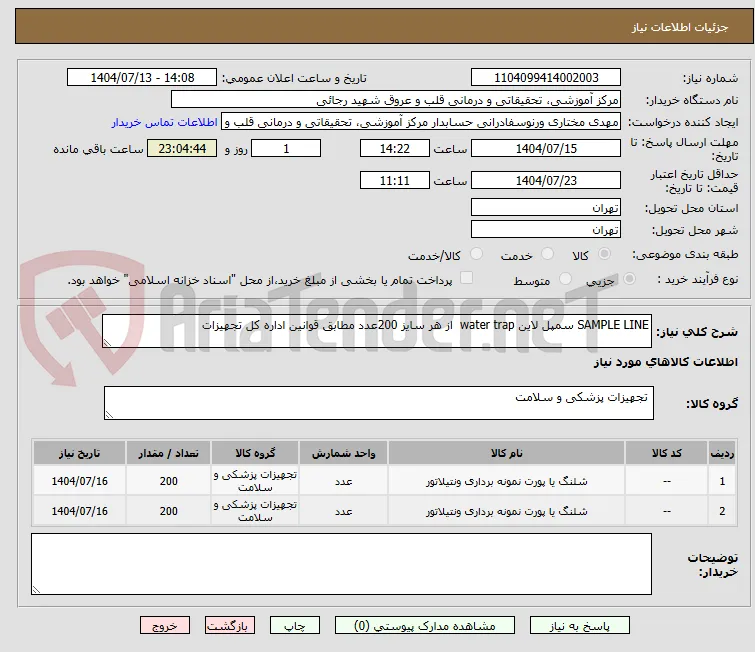This screenshot has width=755, height=652.
Task: Click unit عدد in row 2
Action: click(344, 511)
